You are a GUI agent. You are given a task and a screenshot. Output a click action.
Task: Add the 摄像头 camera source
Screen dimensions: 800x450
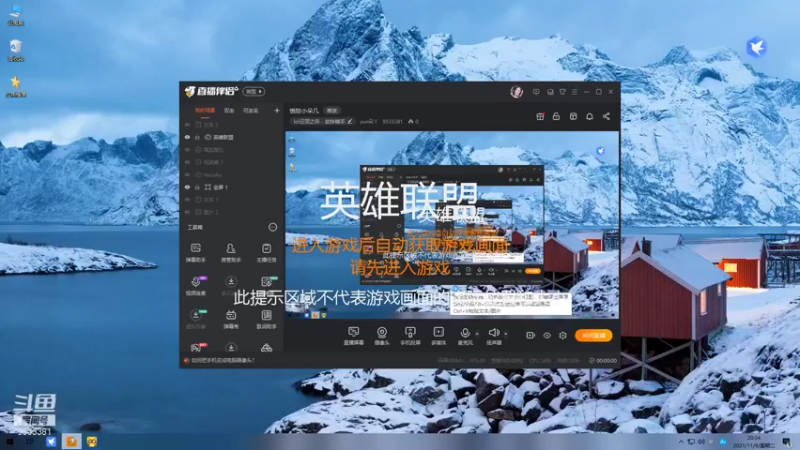pyautogui.click(x=382, y=336)
